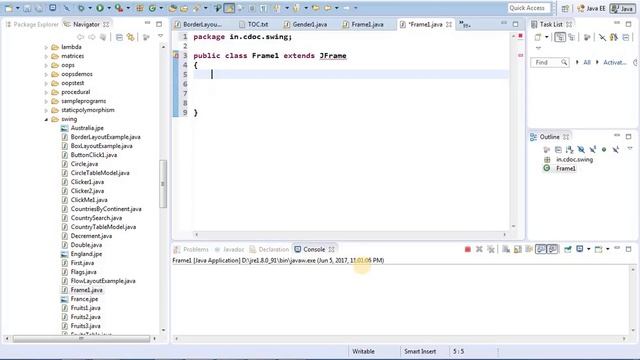This screenshot has height=360, width=640.
Task: Switch to the BorderLayou... editor tab
Action: 198,24
